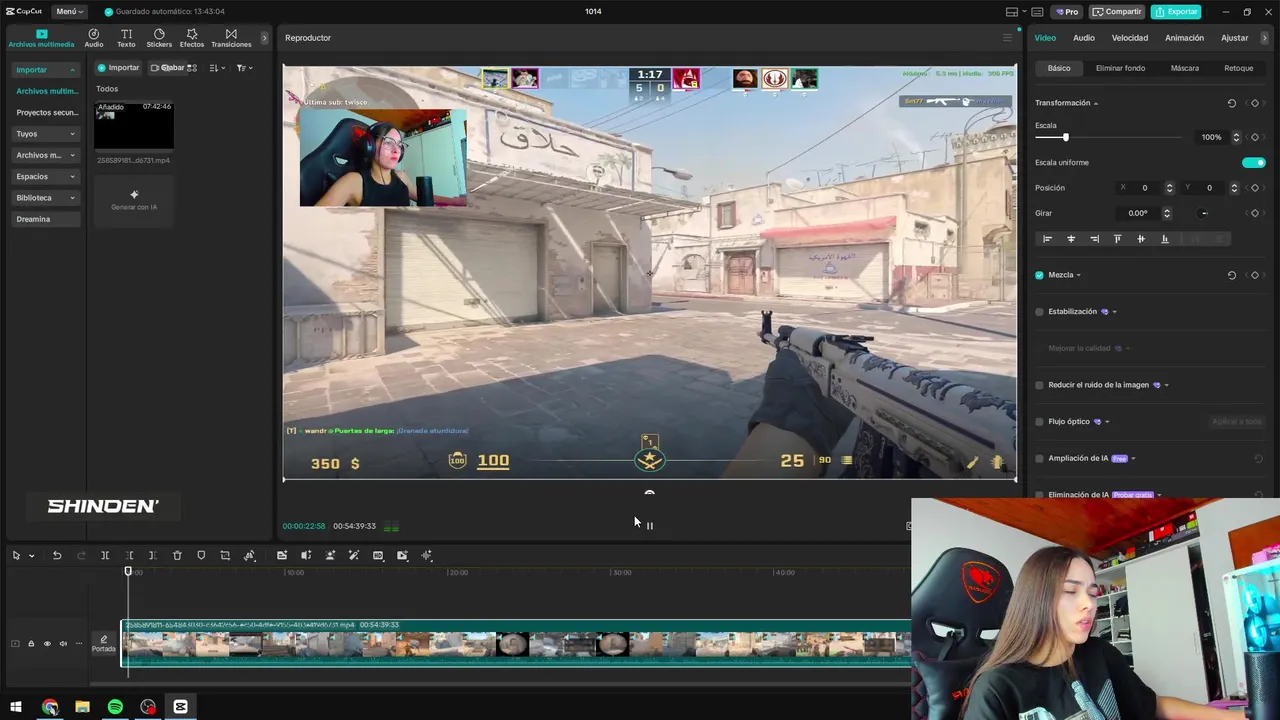Switch to the Animación tab

pos(1184,38)
